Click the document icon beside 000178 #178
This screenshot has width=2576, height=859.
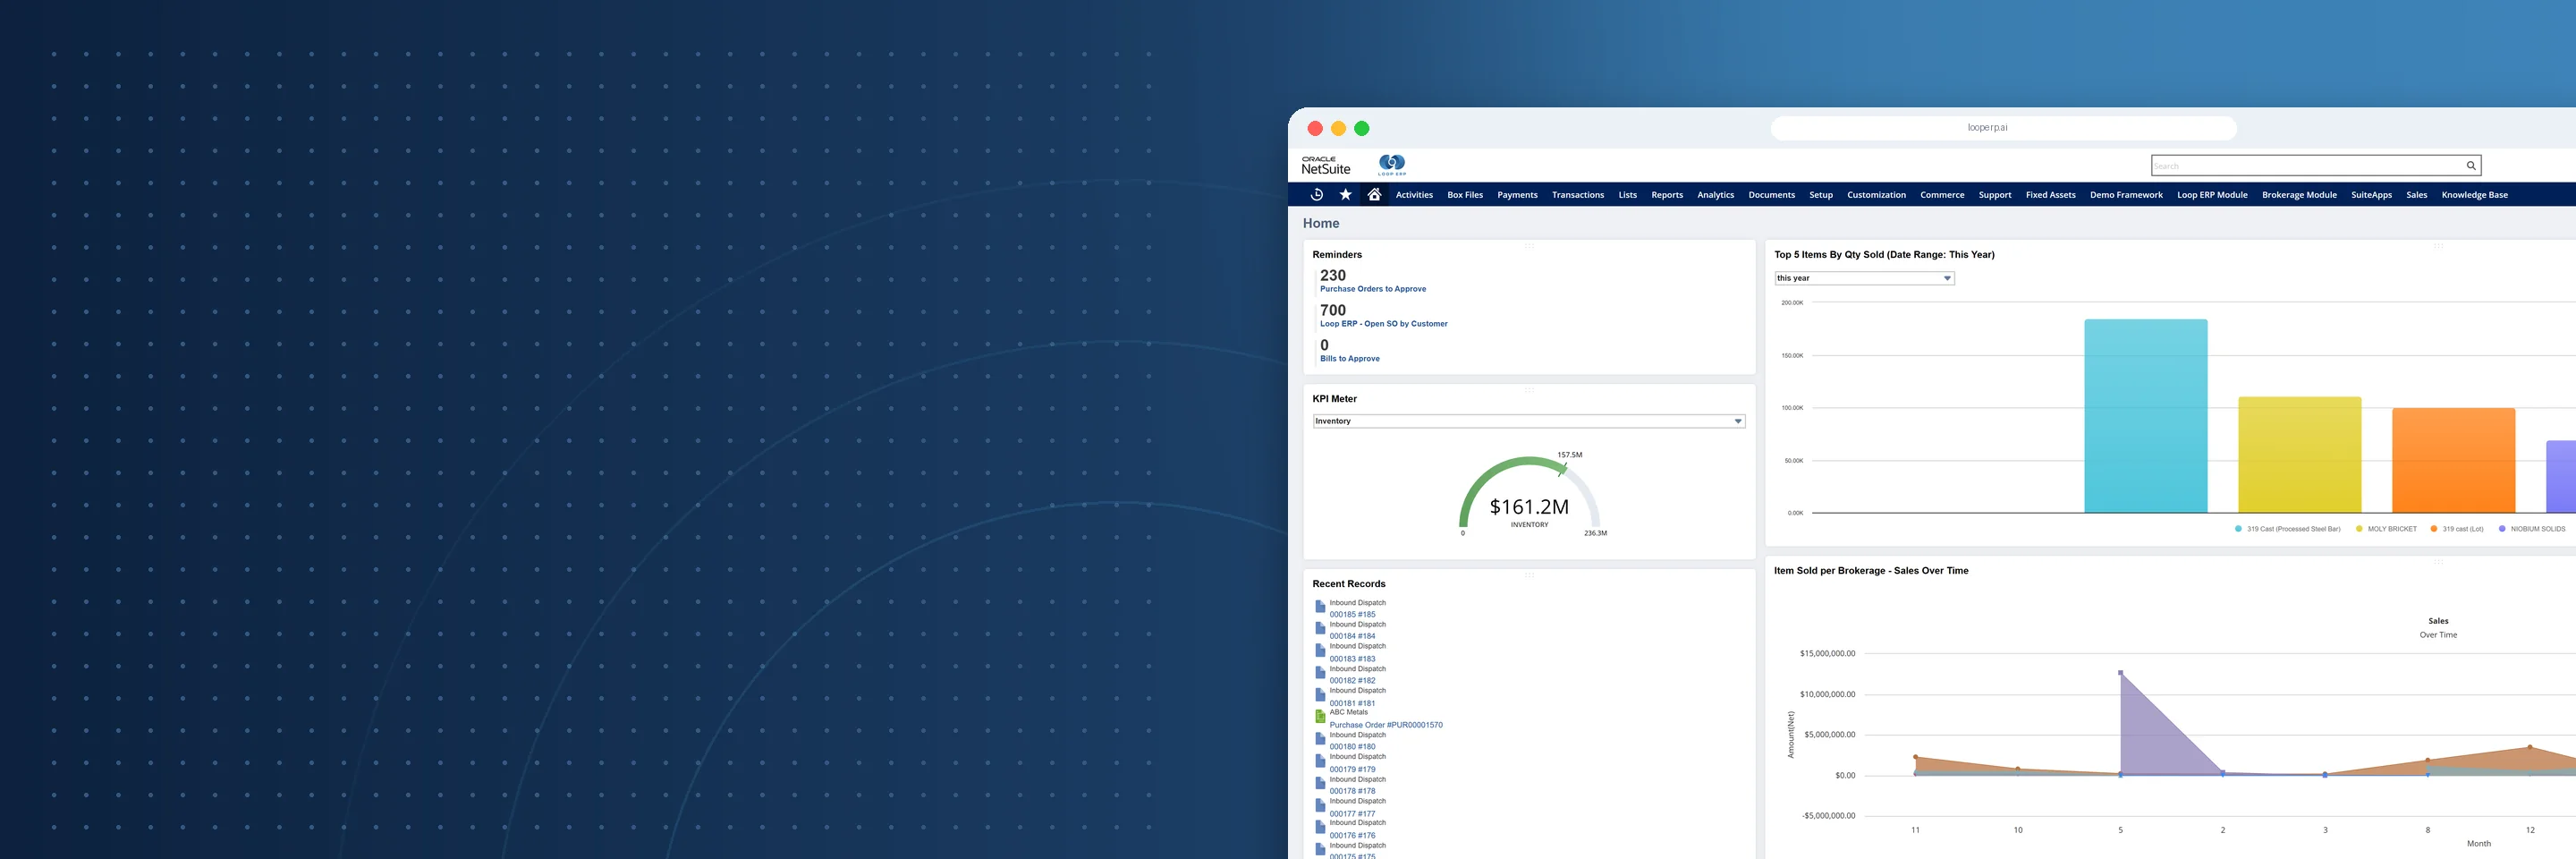pyautogui.click(x=1320, y=783)
